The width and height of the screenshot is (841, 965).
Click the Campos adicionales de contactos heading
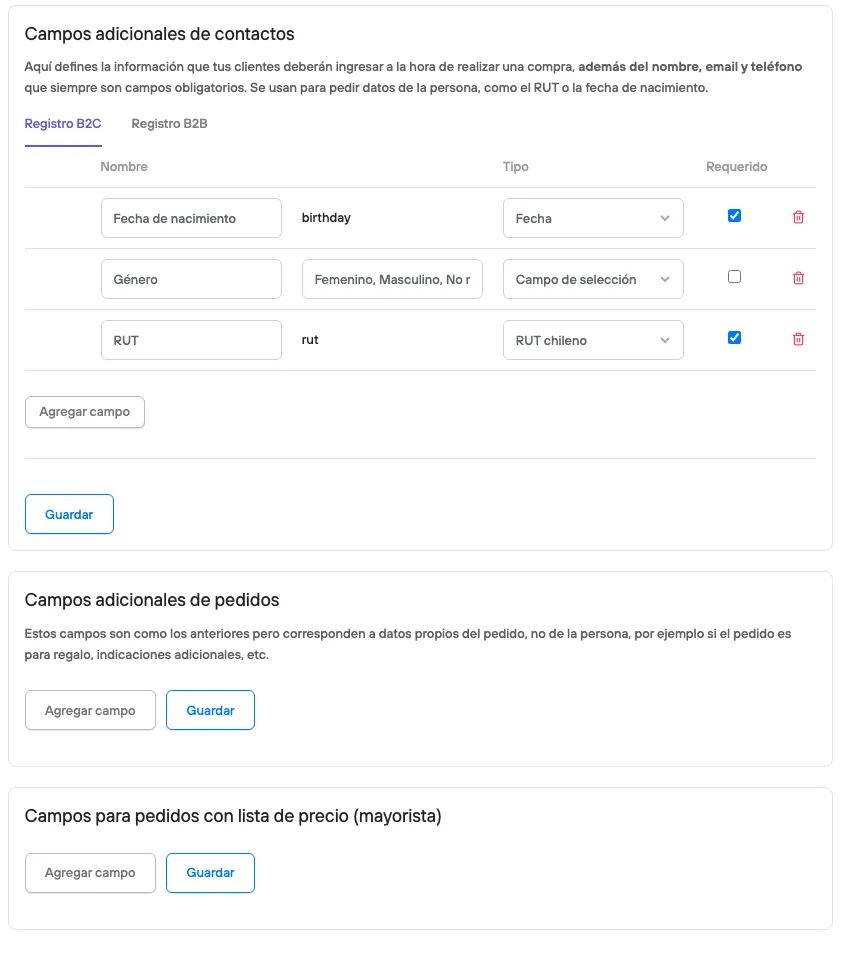159,34
